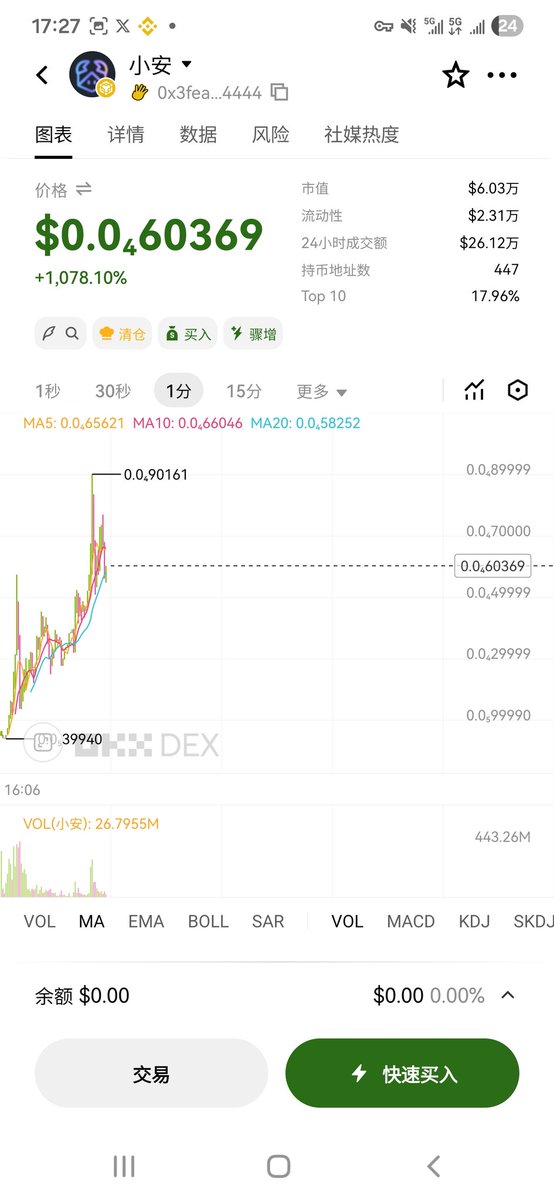Viewport: 554px width, 1200px height.
Task: Tap the 交易 trade button
Action: click(151, 1074)
